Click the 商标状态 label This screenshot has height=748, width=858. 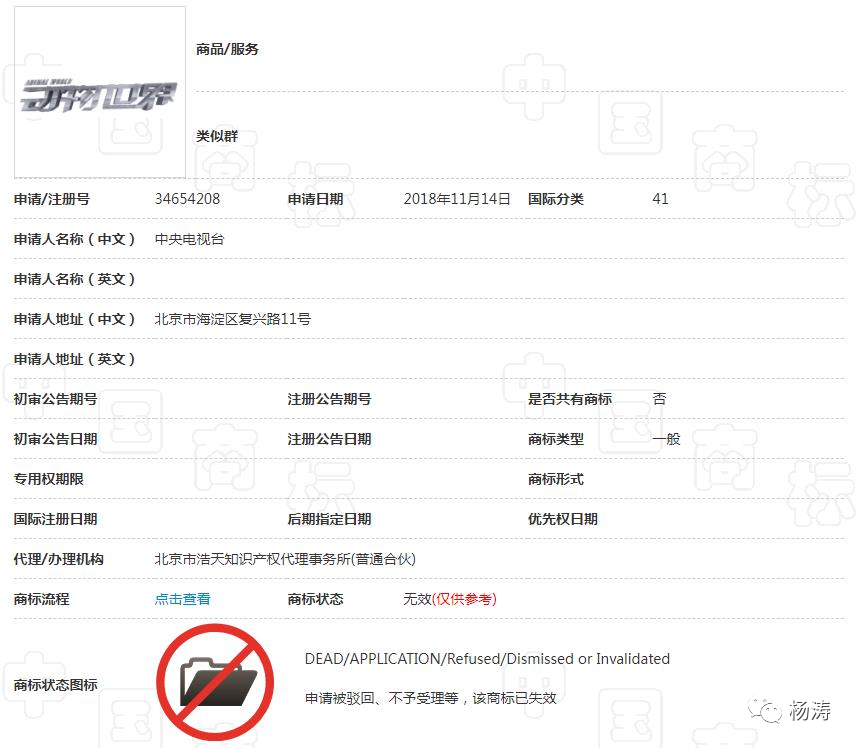[x=315, y=599]
